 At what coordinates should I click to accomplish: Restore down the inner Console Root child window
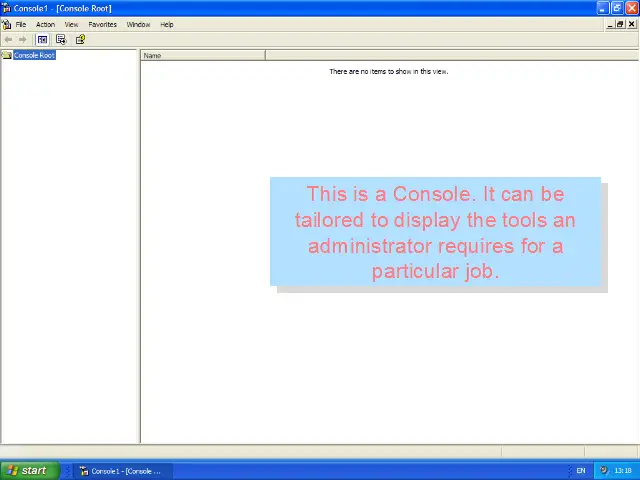[620, 24]
